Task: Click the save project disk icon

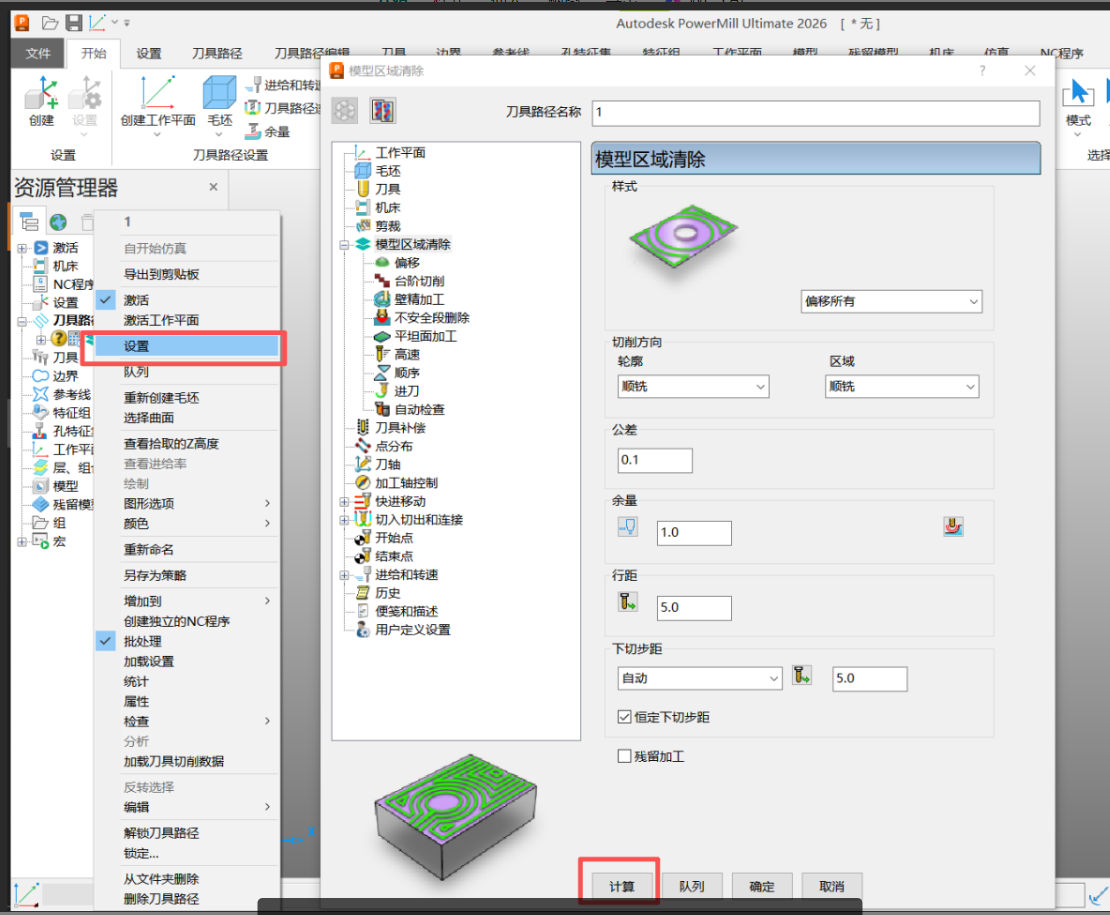Action: (74, 23)
